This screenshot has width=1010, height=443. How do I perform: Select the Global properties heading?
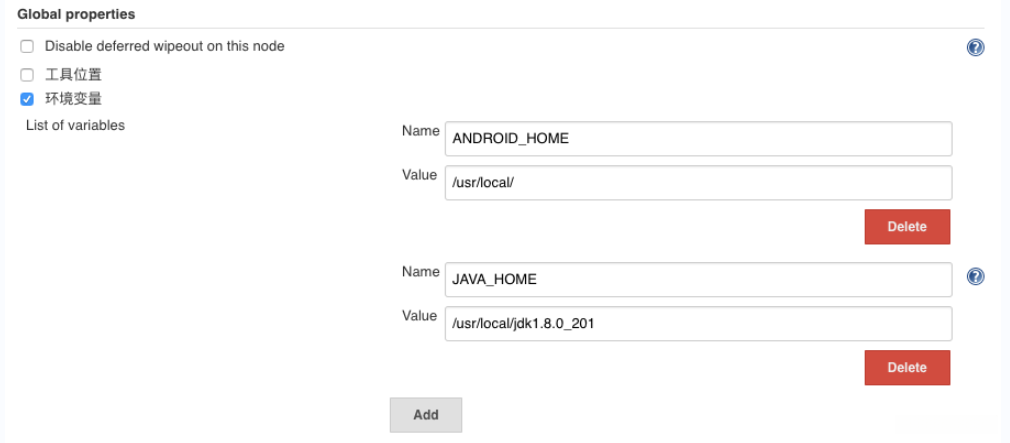(76, 14)
